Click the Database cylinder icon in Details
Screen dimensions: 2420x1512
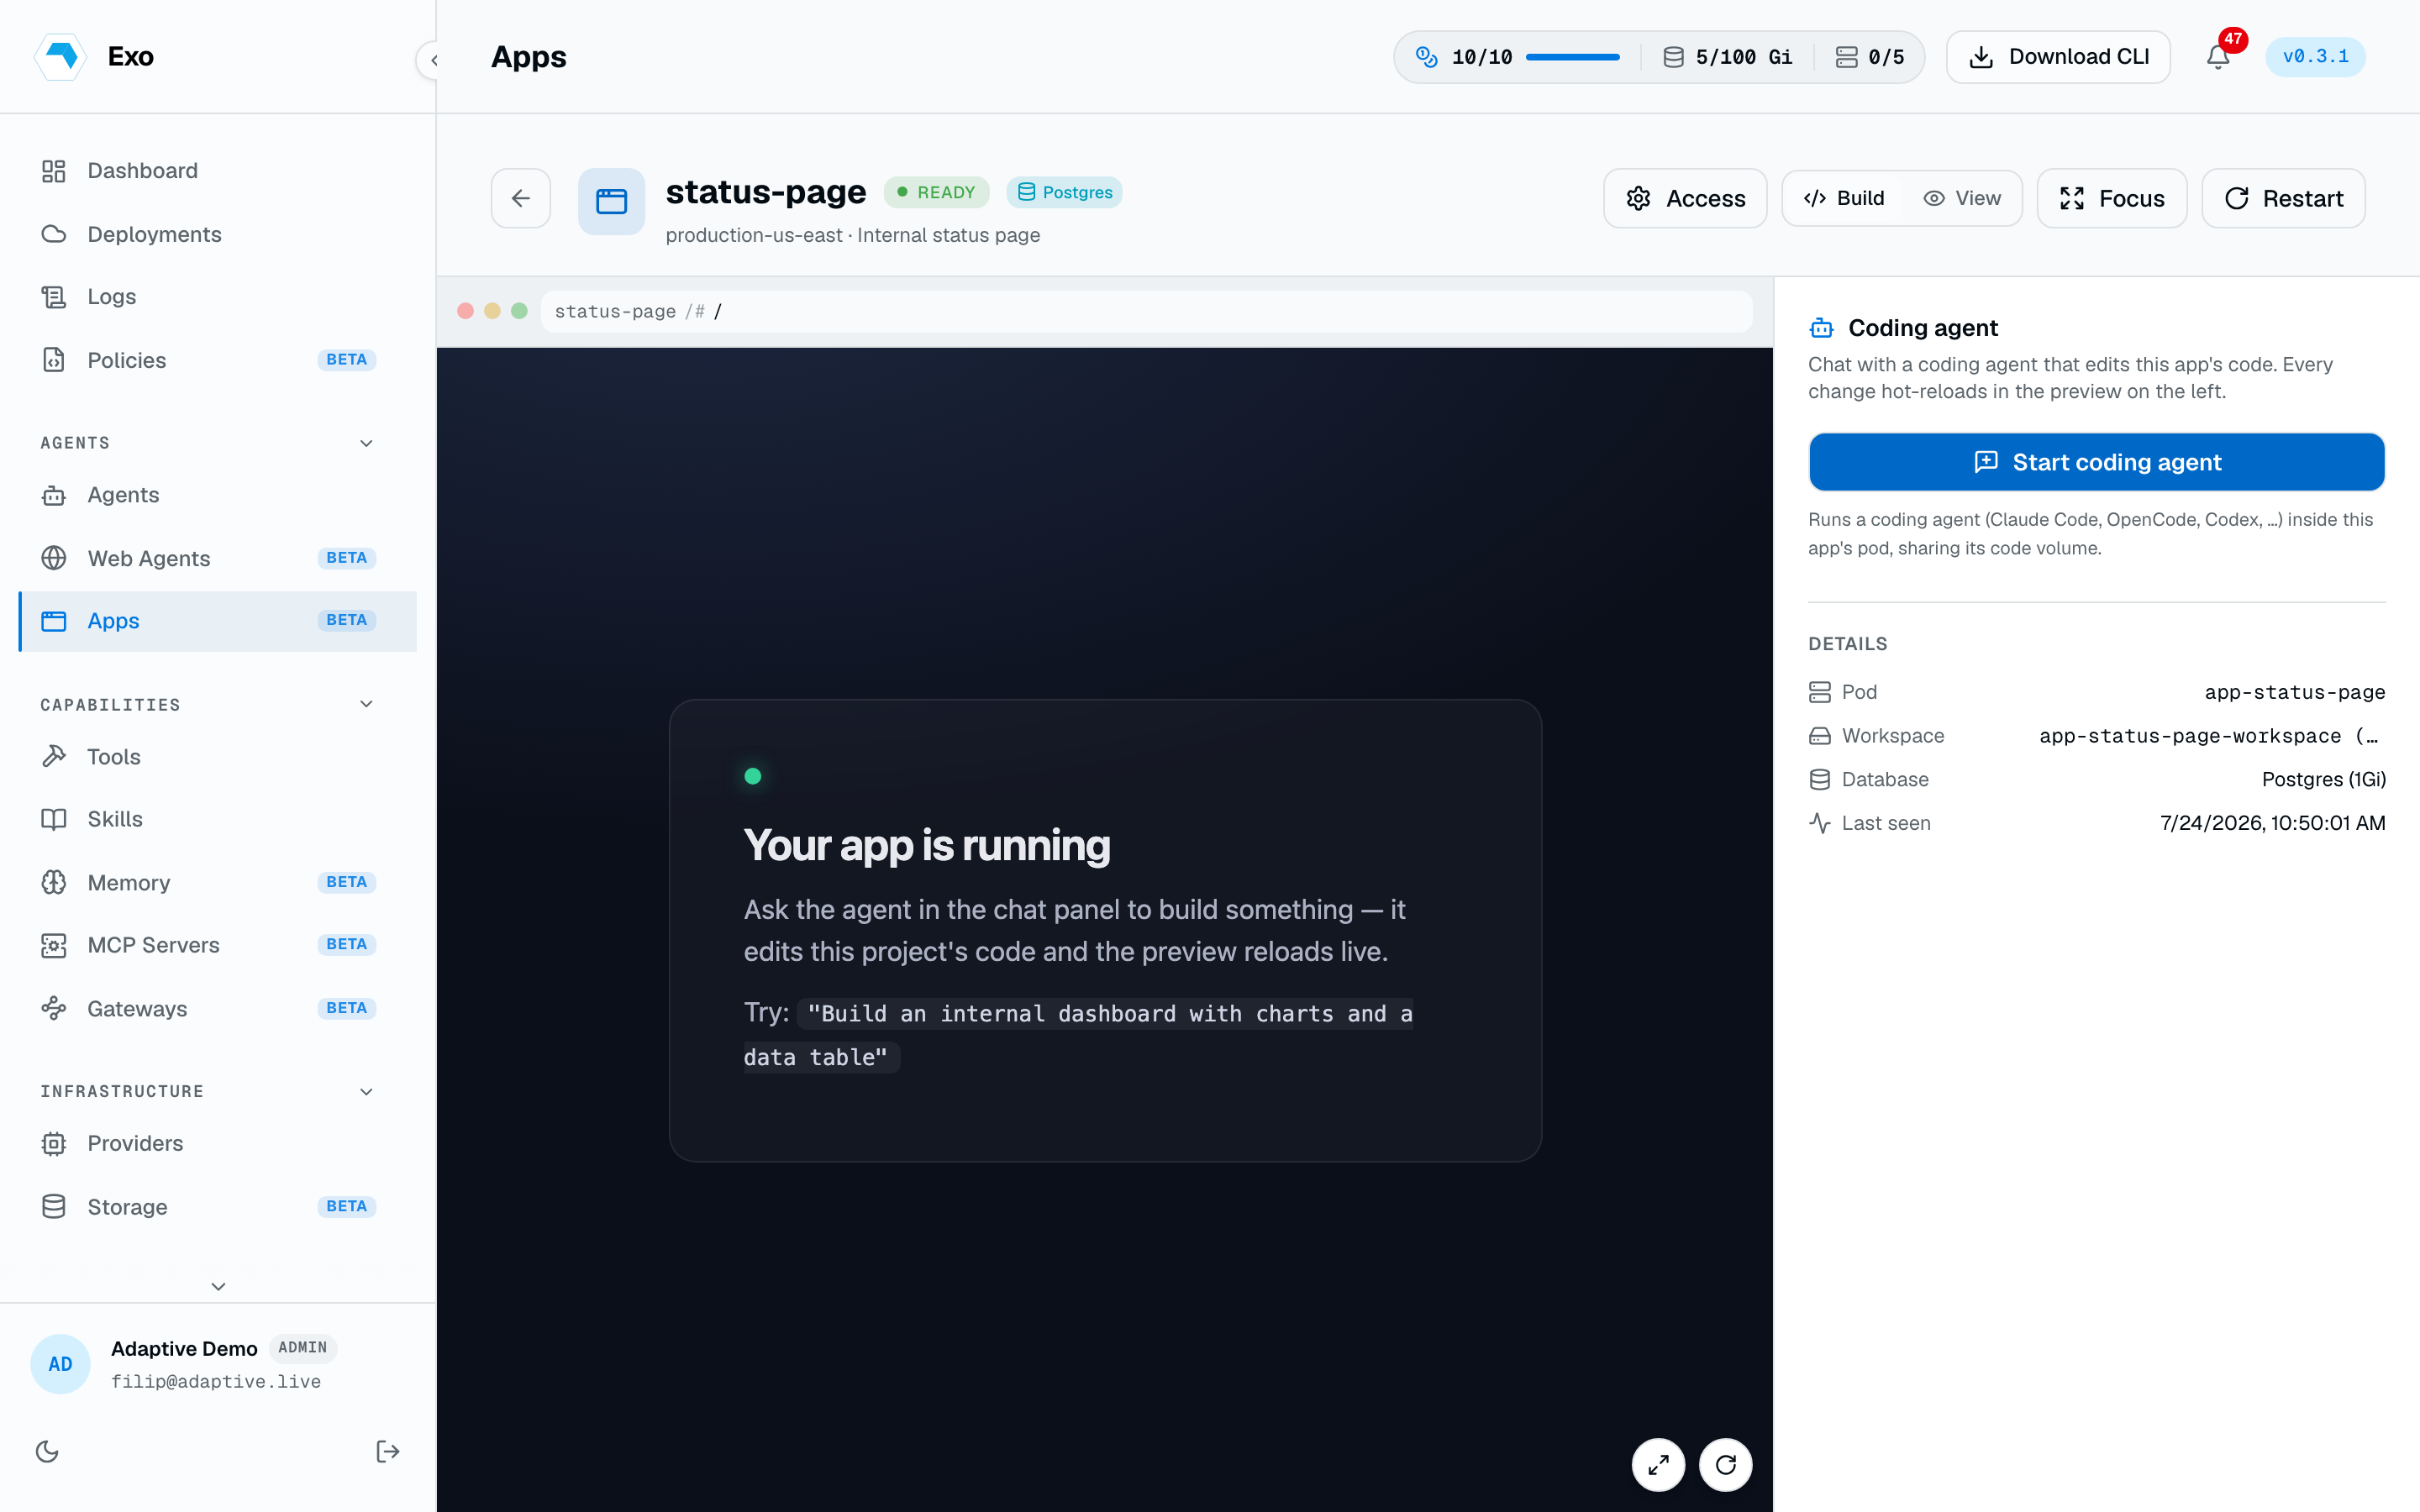point(1820,779)
